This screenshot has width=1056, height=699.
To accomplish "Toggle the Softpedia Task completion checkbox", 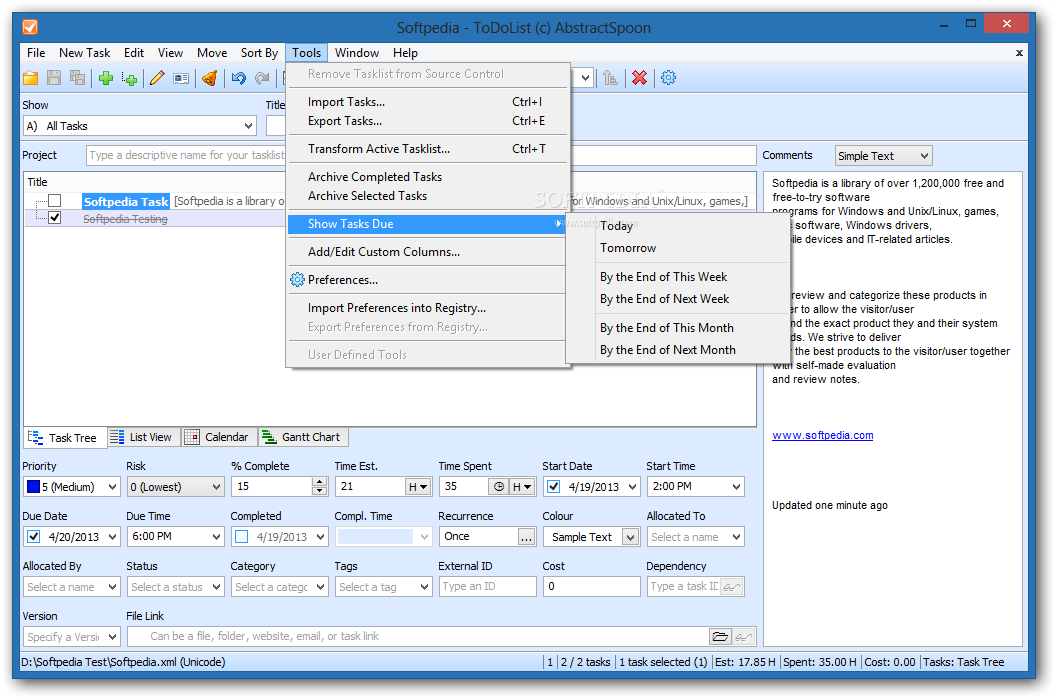I will (55, 201).
